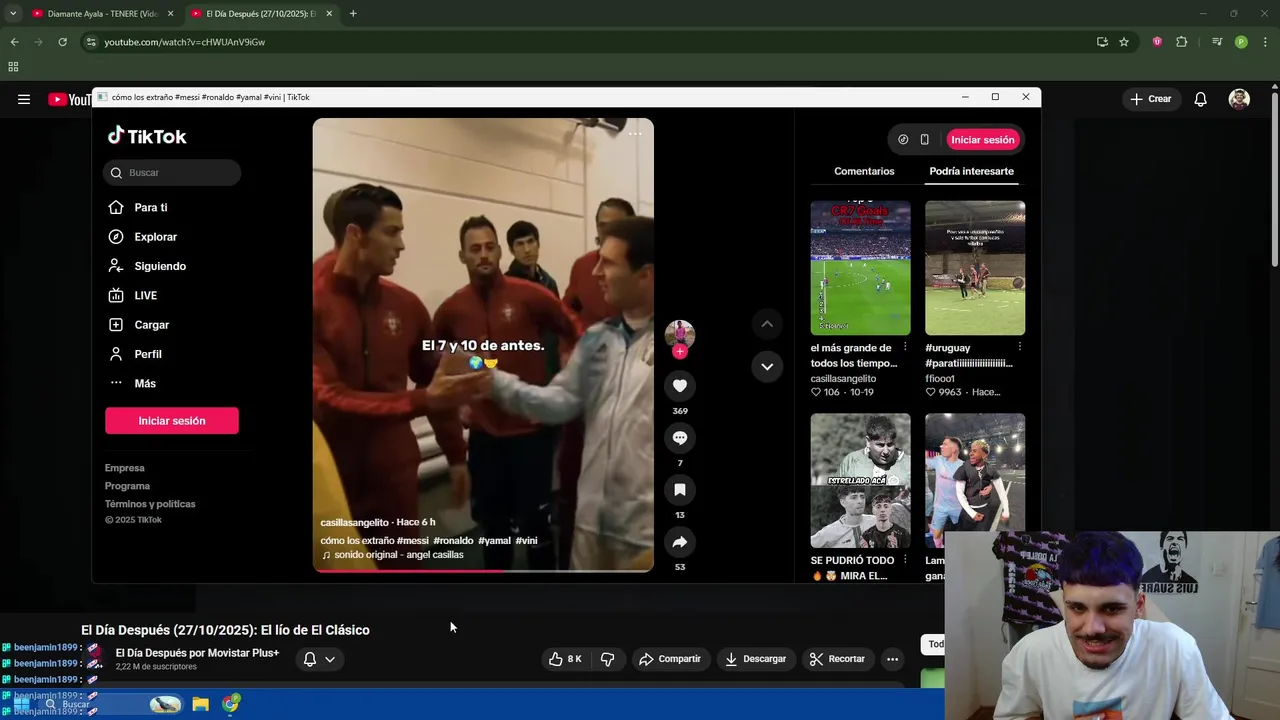1280x720 pixels.
Task: Click TikTok video progress bar
Action: click(x=483, y=570)
